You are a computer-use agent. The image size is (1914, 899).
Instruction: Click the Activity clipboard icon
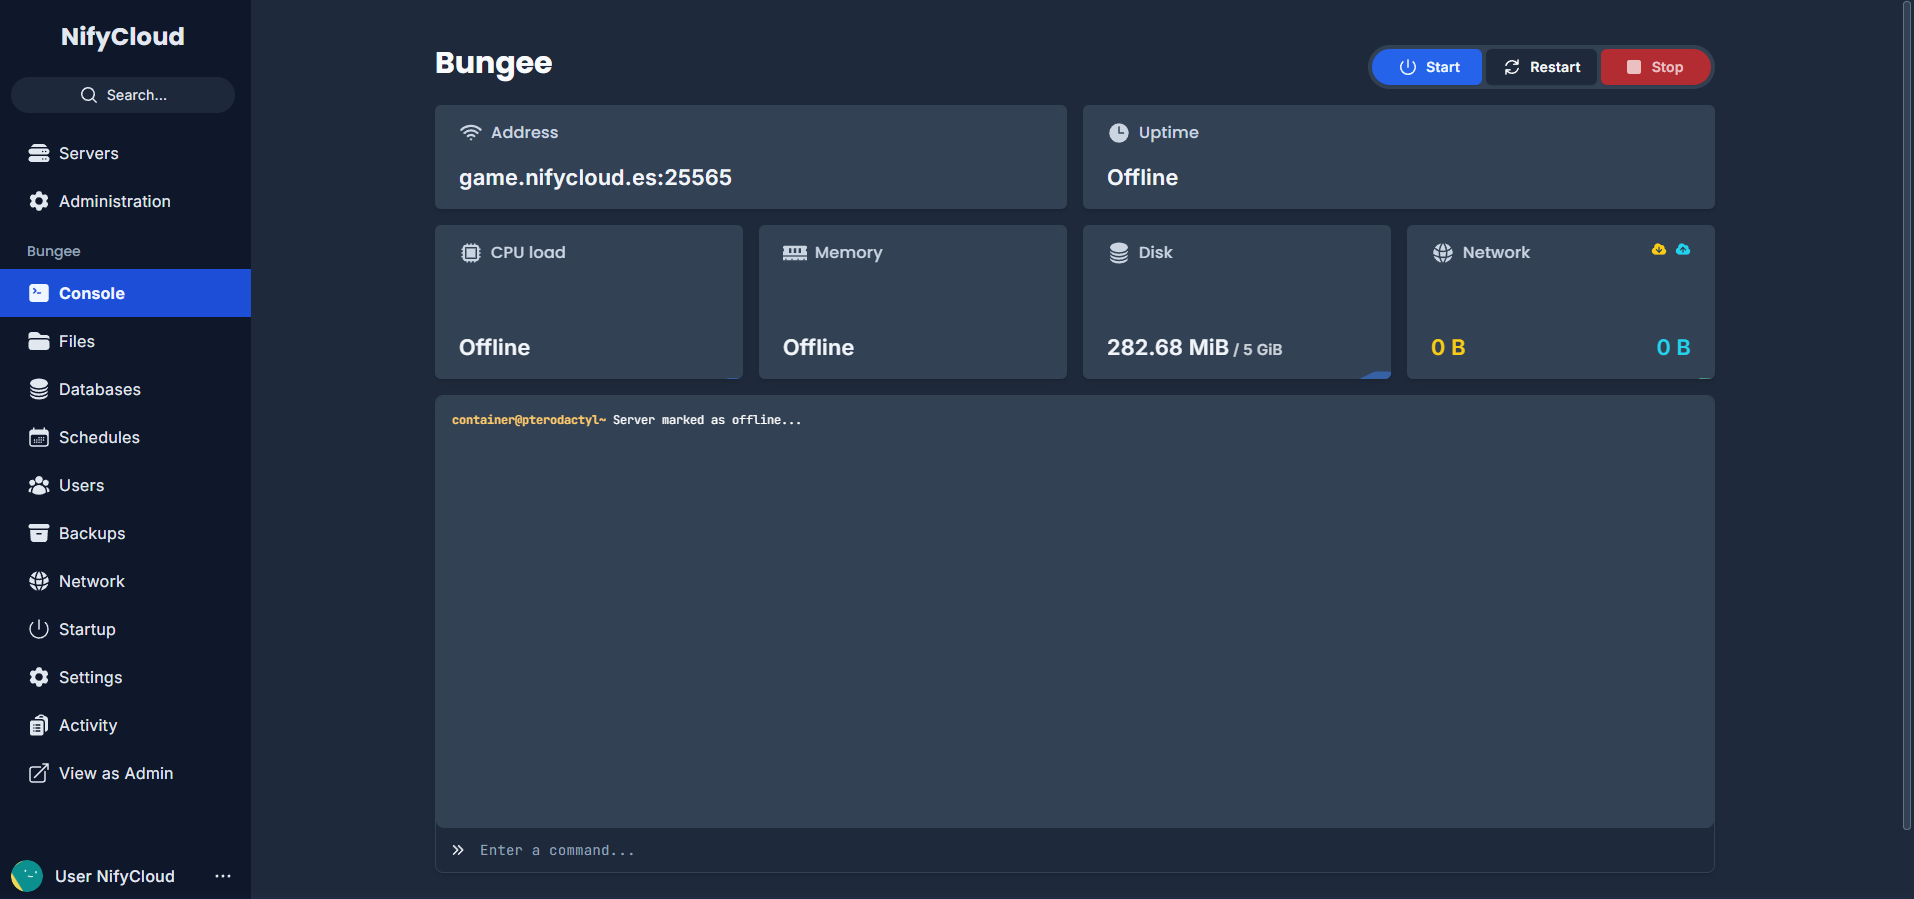[x=39, y=725]
